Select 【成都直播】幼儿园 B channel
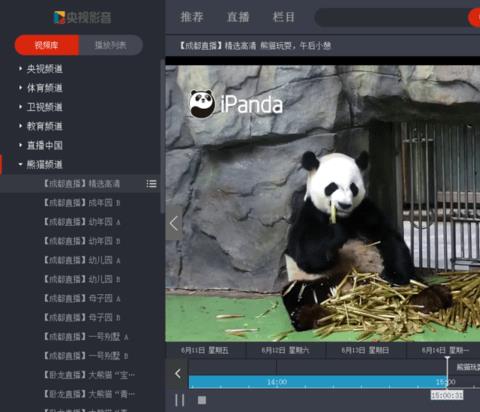480x412 pixels. (x=82, y=279)
